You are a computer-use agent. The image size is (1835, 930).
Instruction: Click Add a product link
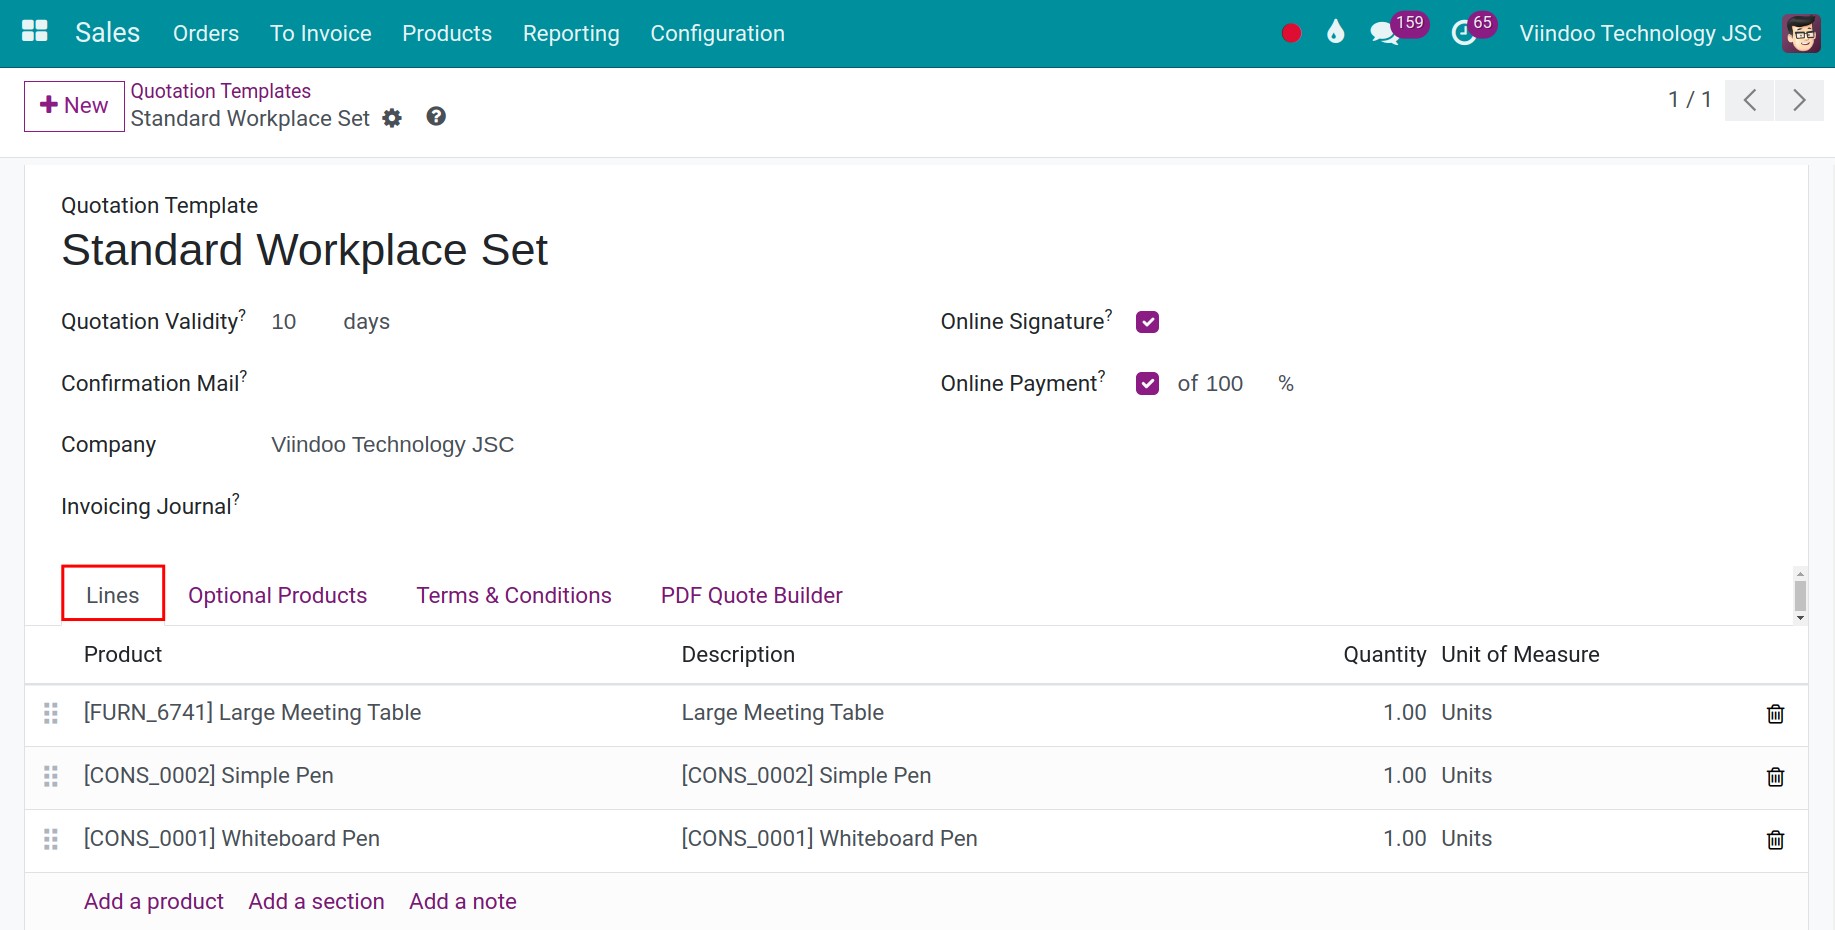154,901
